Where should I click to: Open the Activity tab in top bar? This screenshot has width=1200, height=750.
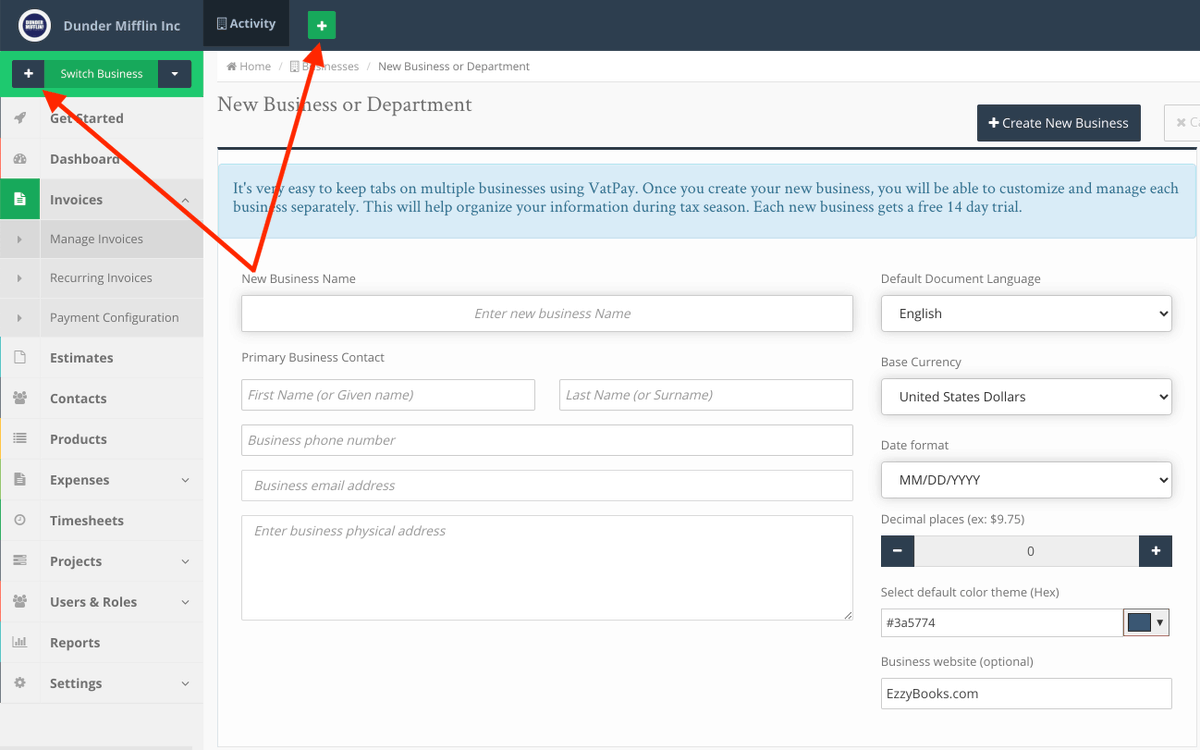(x=246, y=24)
